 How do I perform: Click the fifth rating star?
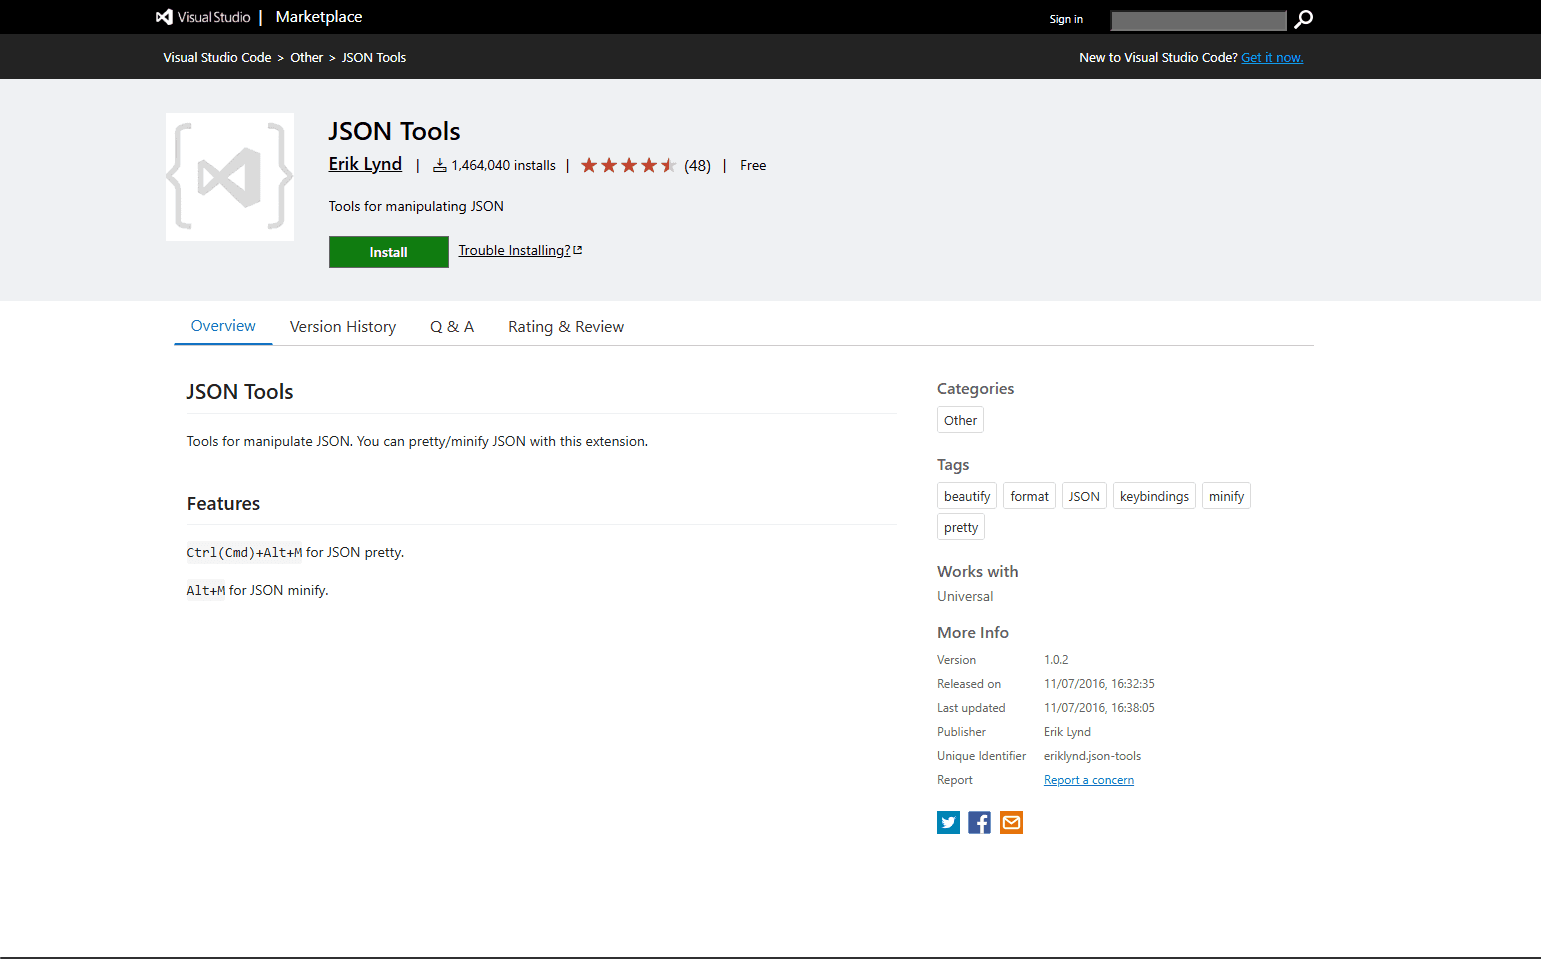click(668, 165)
